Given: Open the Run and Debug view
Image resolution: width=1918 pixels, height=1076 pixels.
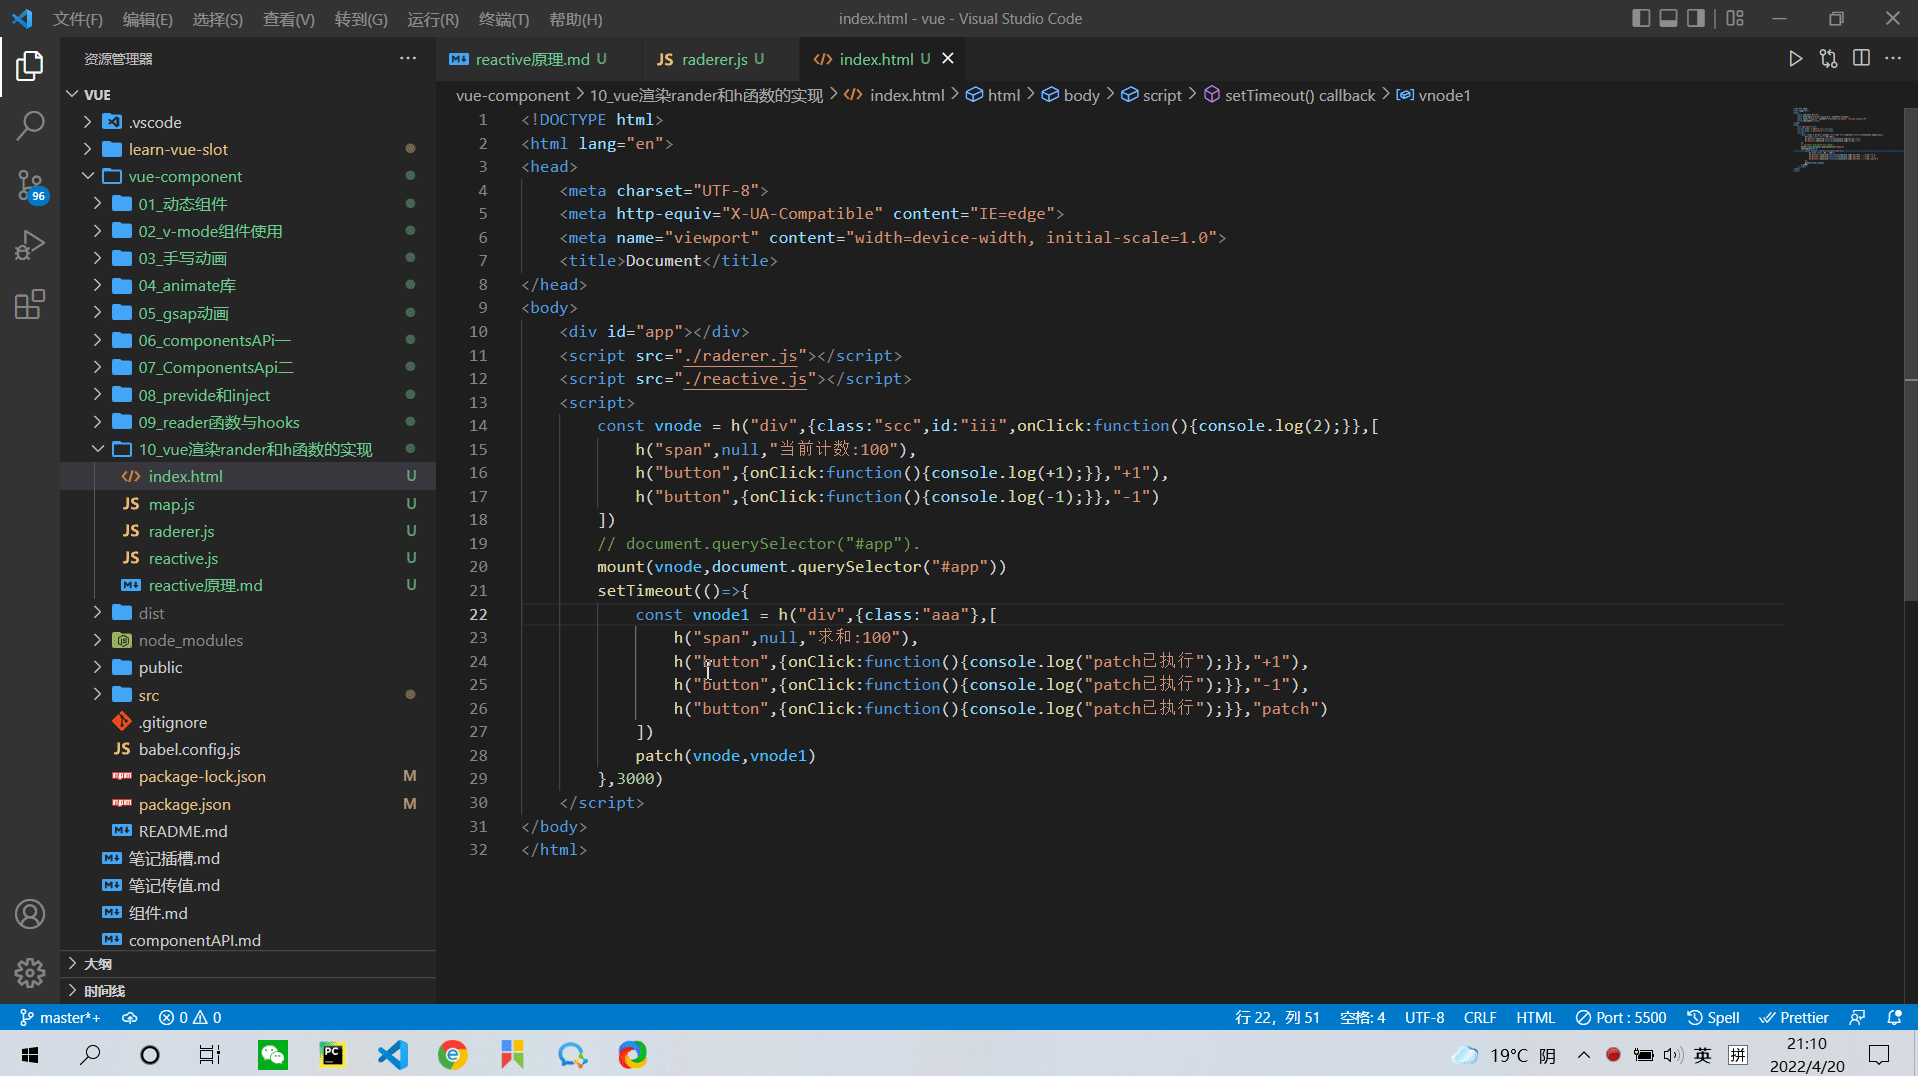Looking at the screenshot, I should 30,245.
